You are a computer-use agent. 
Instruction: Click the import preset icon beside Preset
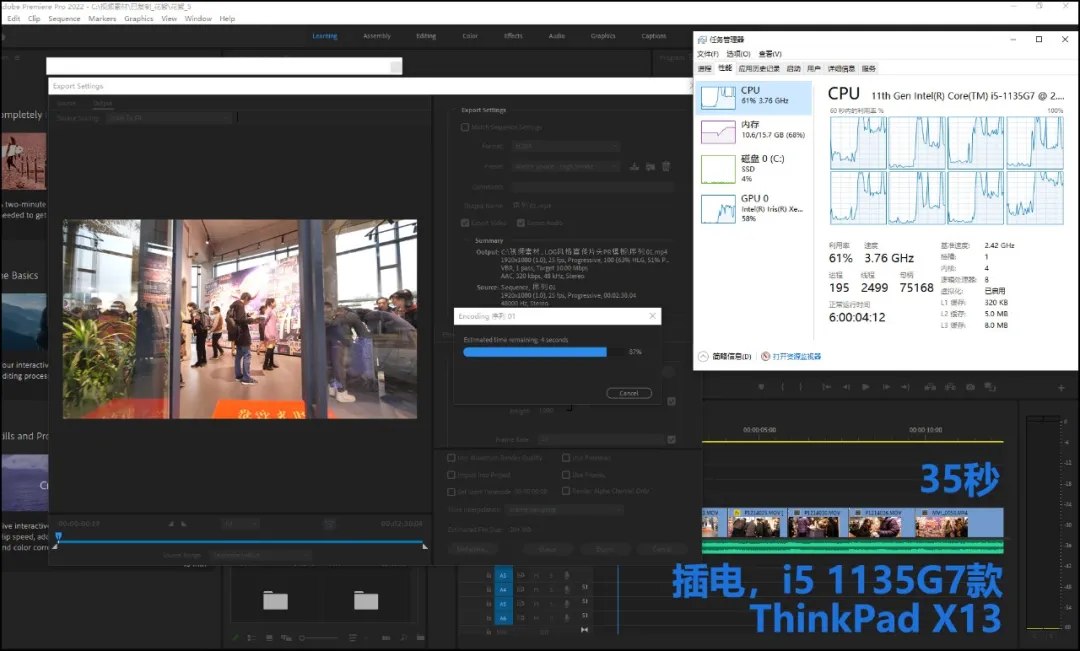[x=650, y=167]
